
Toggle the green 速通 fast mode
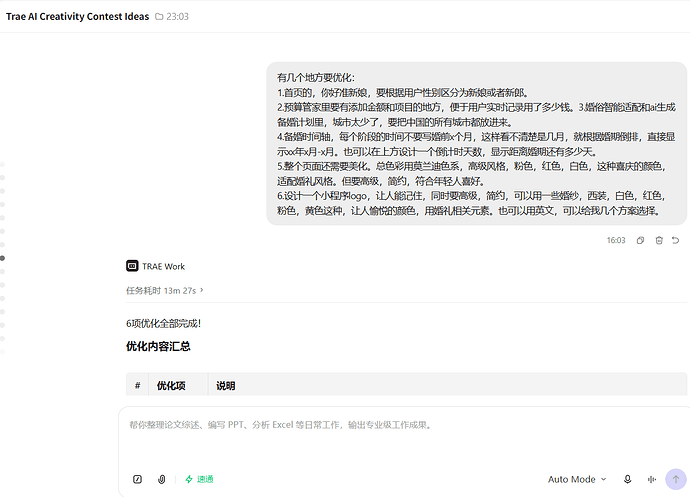coord(199,479)
